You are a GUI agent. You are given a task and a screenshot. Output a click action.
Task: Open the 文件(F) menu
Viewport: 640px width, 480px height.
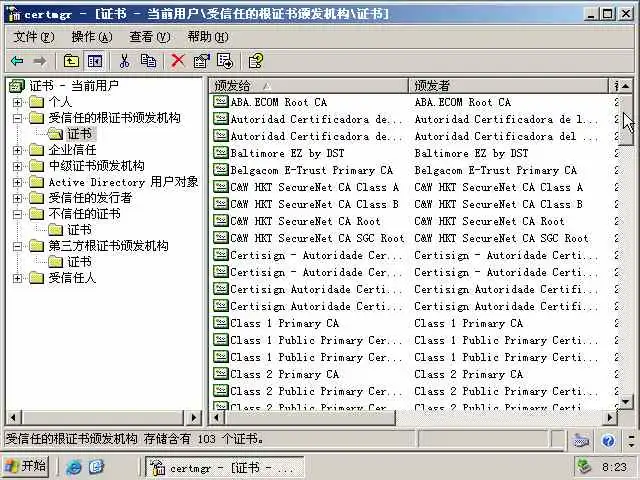coord(33,37)
